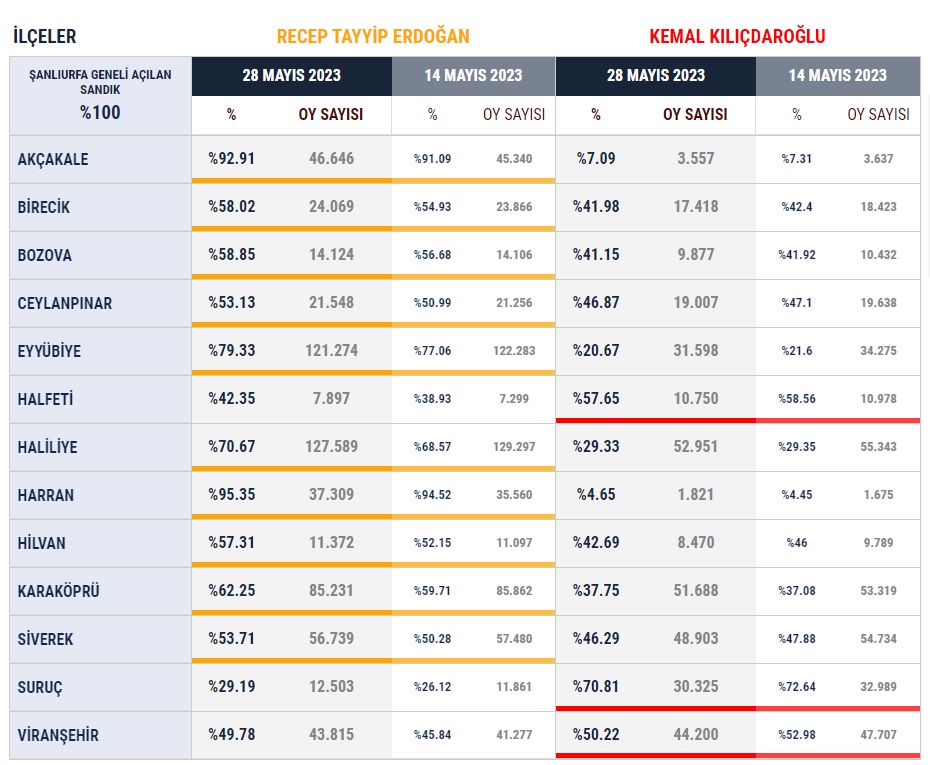Viewport: 930px width, 765px height.
Task: Click the Recep Tayyip Erdoğan heading
Action: click(373, 37)
